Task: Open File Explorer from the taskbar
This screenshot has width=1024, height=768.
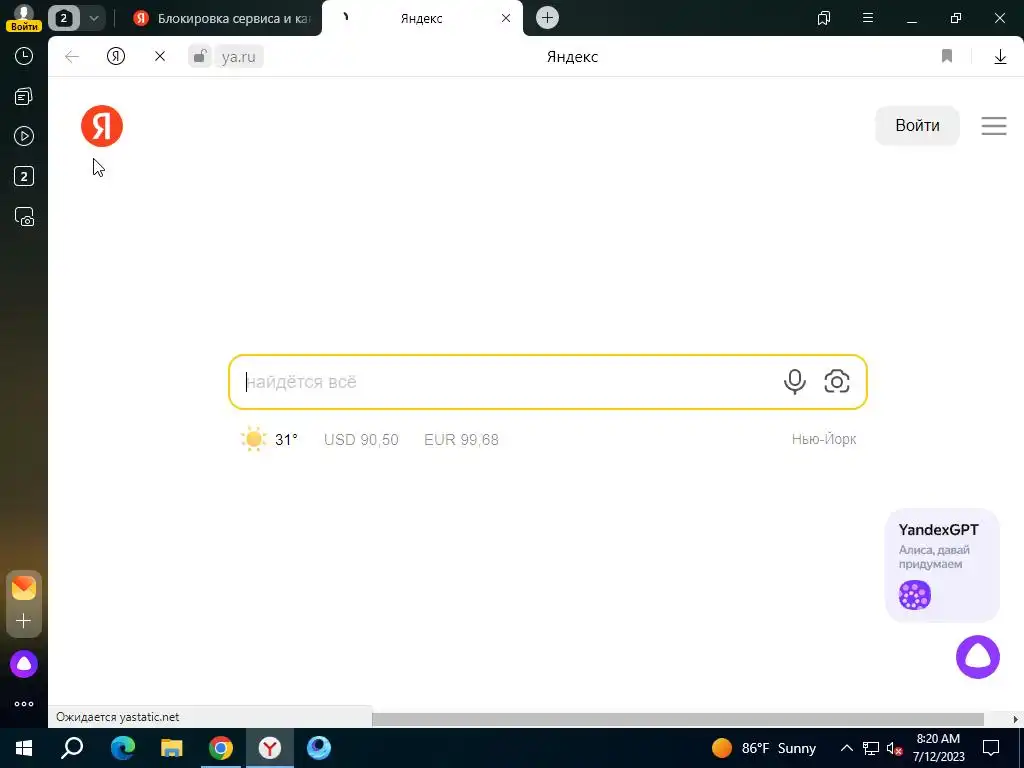Action: 171,748
